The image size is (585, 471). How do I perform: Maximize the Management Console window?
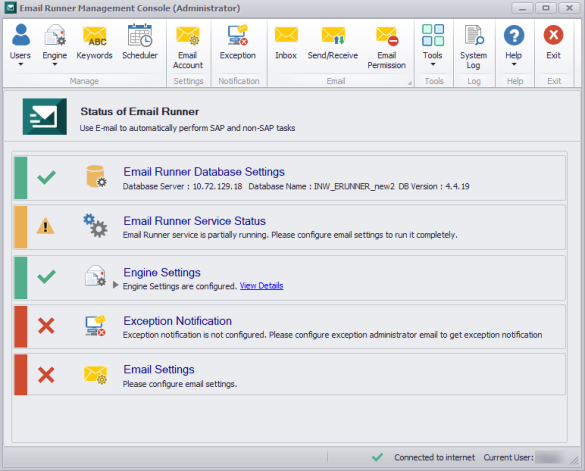click(x=546, y=8)
